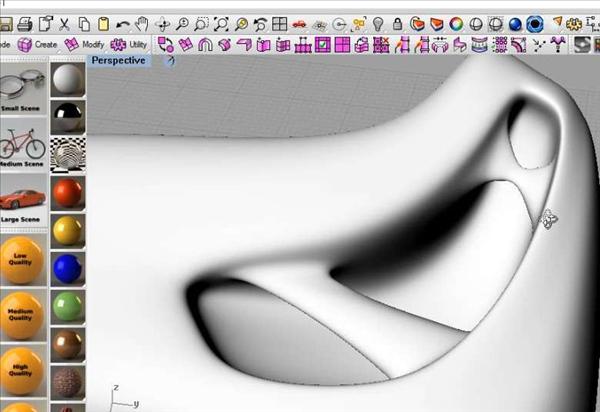Image resolution: width=600 pixels, height=412 pixels.
Task: Pick the yellow material sphere
Action: coord(68,231)
